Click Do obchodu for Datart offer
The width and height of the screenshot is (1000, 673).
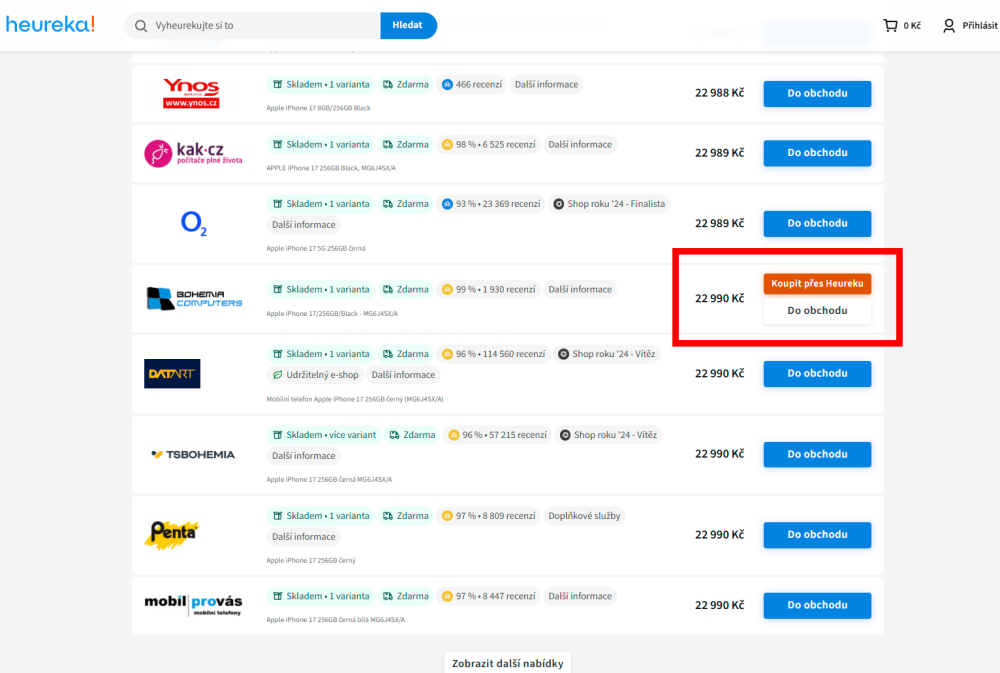[x=817, y=373]
